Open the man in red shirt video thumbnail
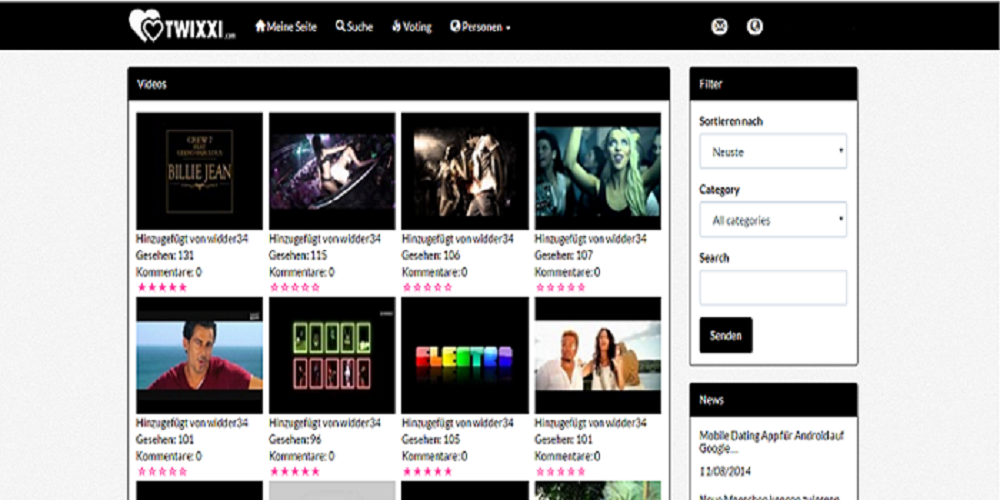 pyautogui.click(x=200, y=355)
